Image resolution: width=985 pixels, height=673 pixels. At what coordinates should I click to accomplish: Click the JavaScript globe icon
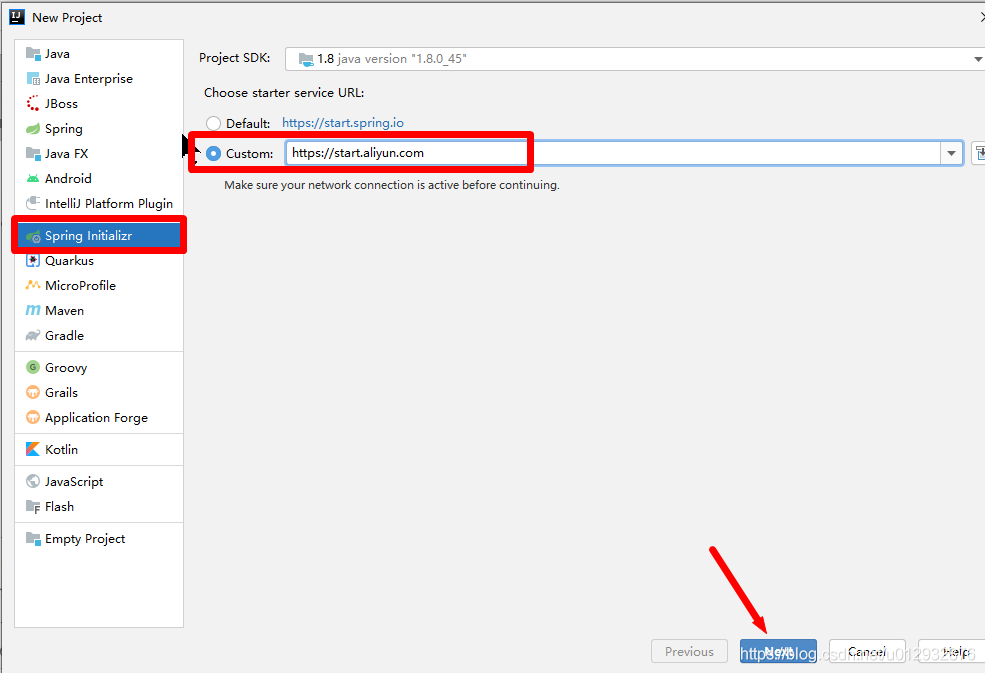pyautogui.click(x=33, y=481)
